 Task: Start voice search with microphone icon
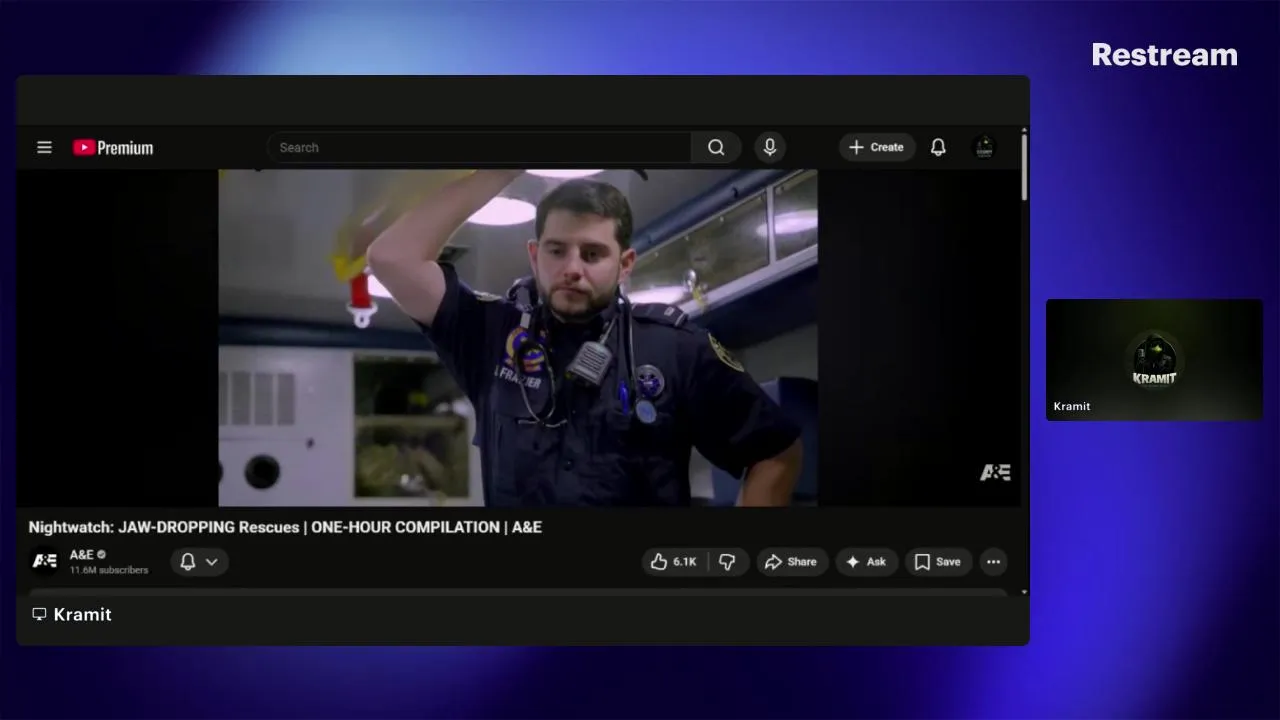(770, 147)
